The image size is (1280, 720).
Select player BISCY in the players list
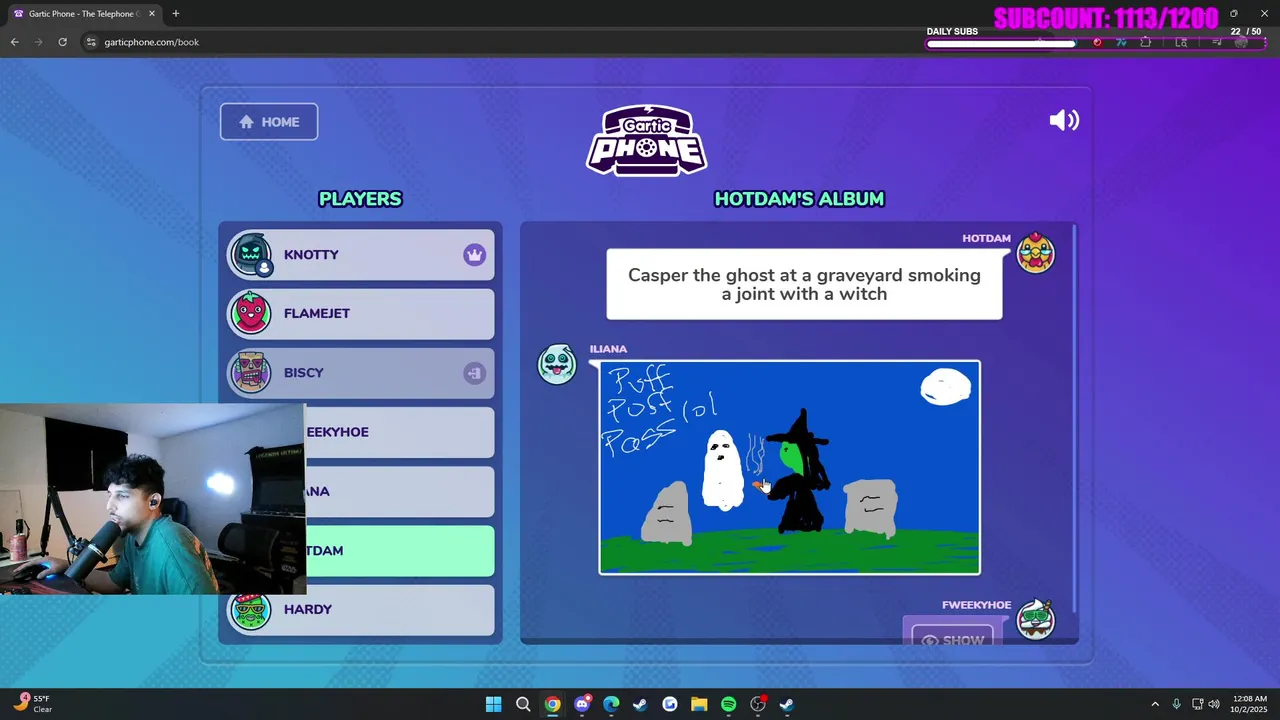[x=361, y=373]
